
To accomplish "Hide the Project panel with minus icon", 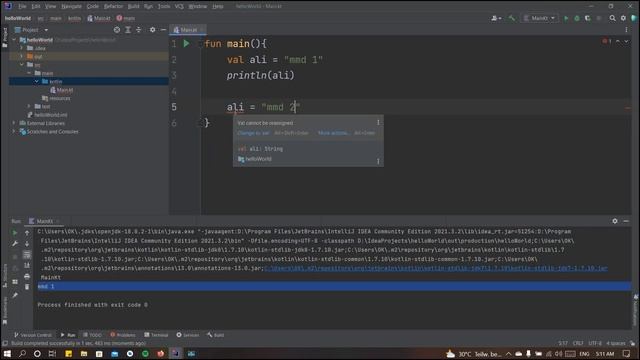I will pos(163,30).
